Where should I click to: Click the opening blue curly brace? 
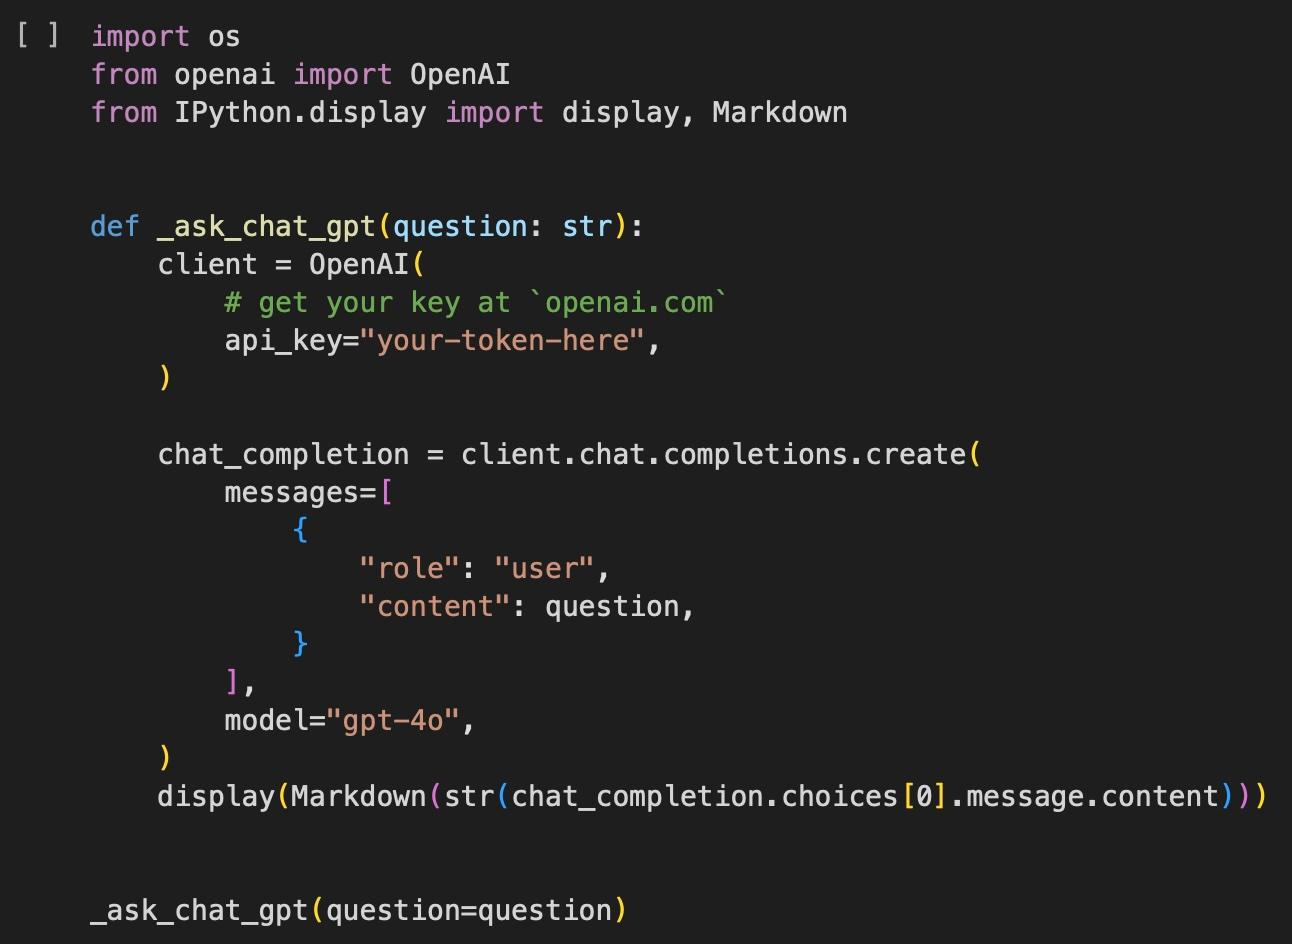click(300, 530)
